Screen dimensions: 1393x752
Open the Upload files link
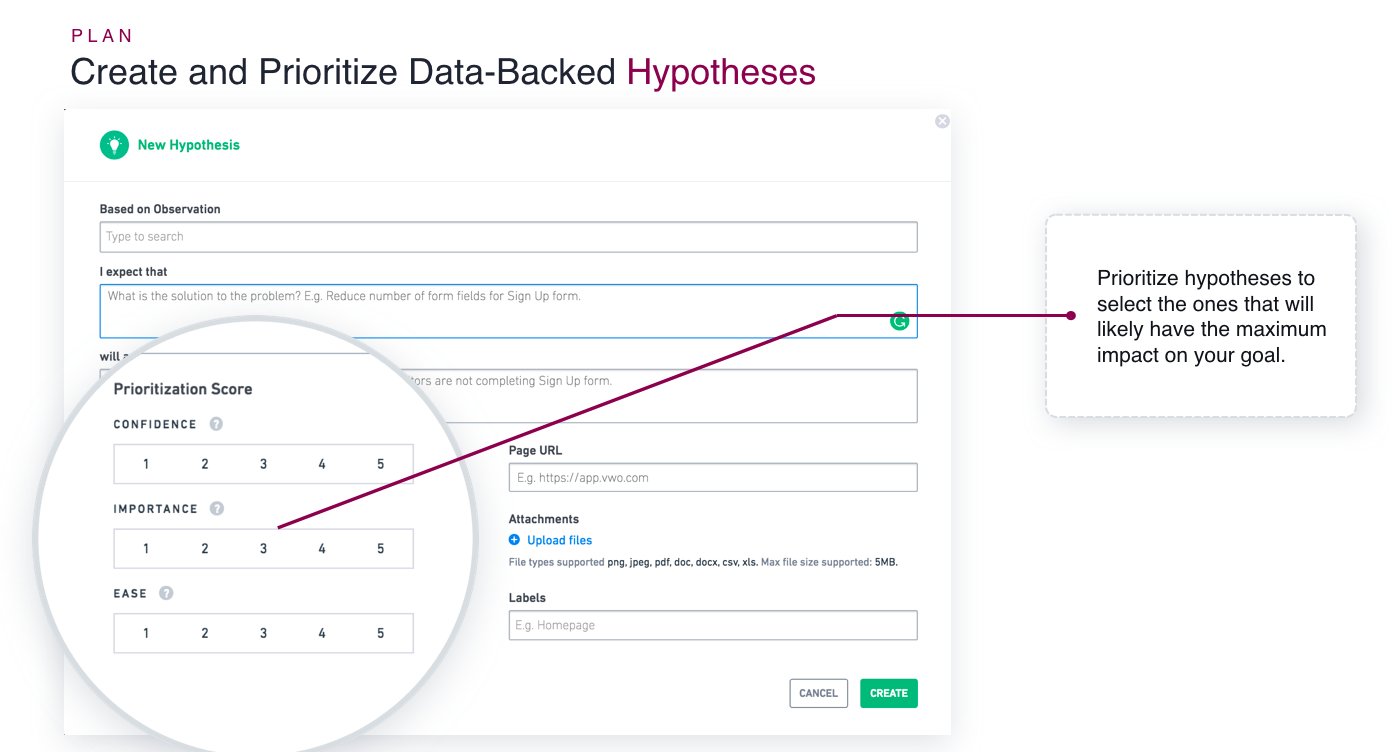560,540
